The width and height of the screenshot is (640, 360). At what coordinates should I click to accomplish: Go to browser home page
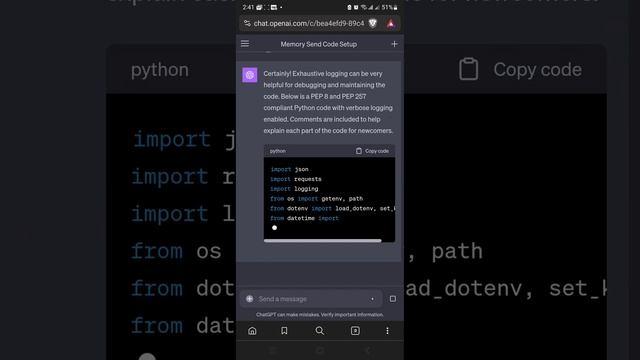252,331
